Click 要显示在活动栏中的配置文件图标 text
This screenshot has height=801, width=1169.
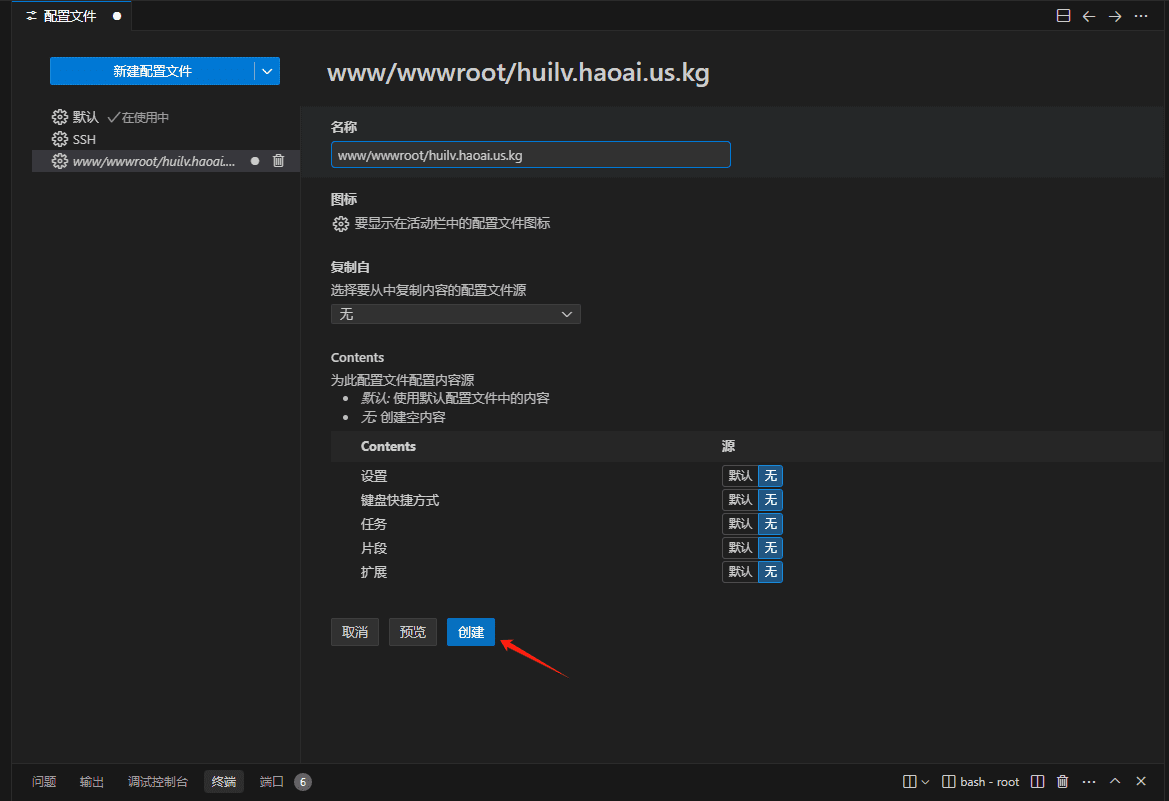(452, 223)
